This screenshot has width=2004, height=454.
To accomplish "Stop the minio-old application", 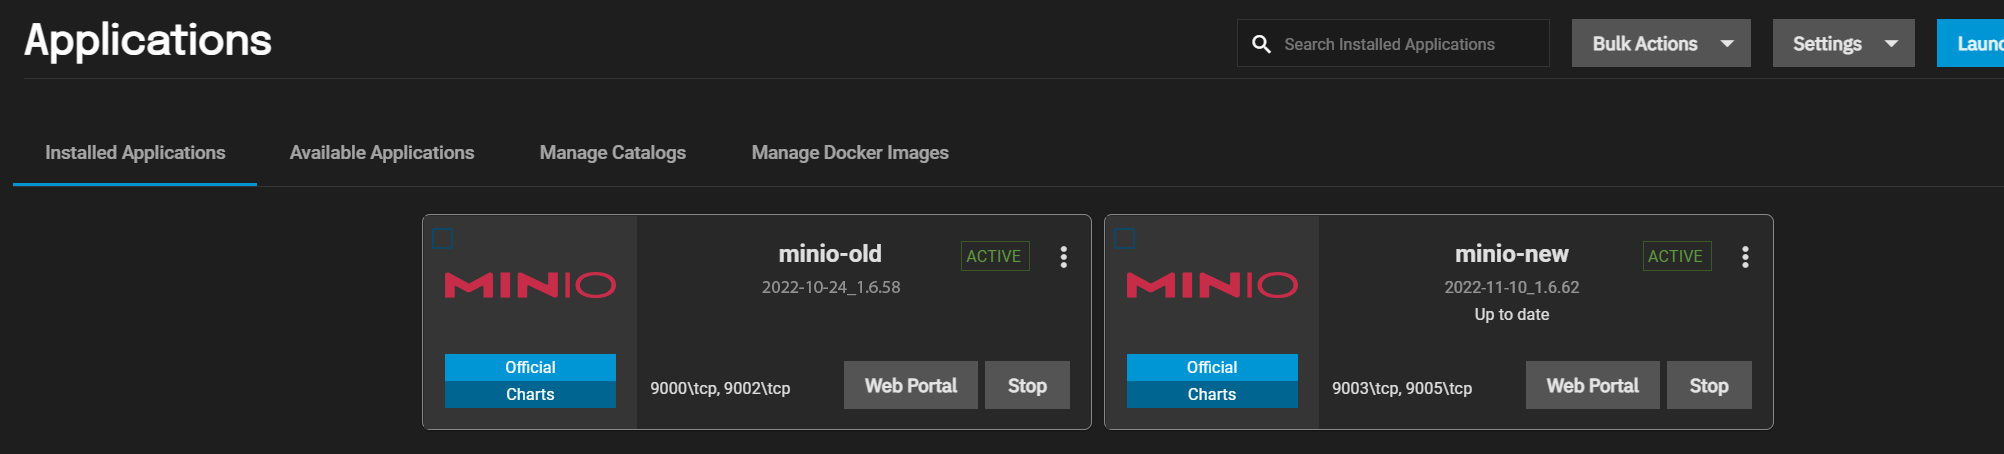I will 1027,386.
